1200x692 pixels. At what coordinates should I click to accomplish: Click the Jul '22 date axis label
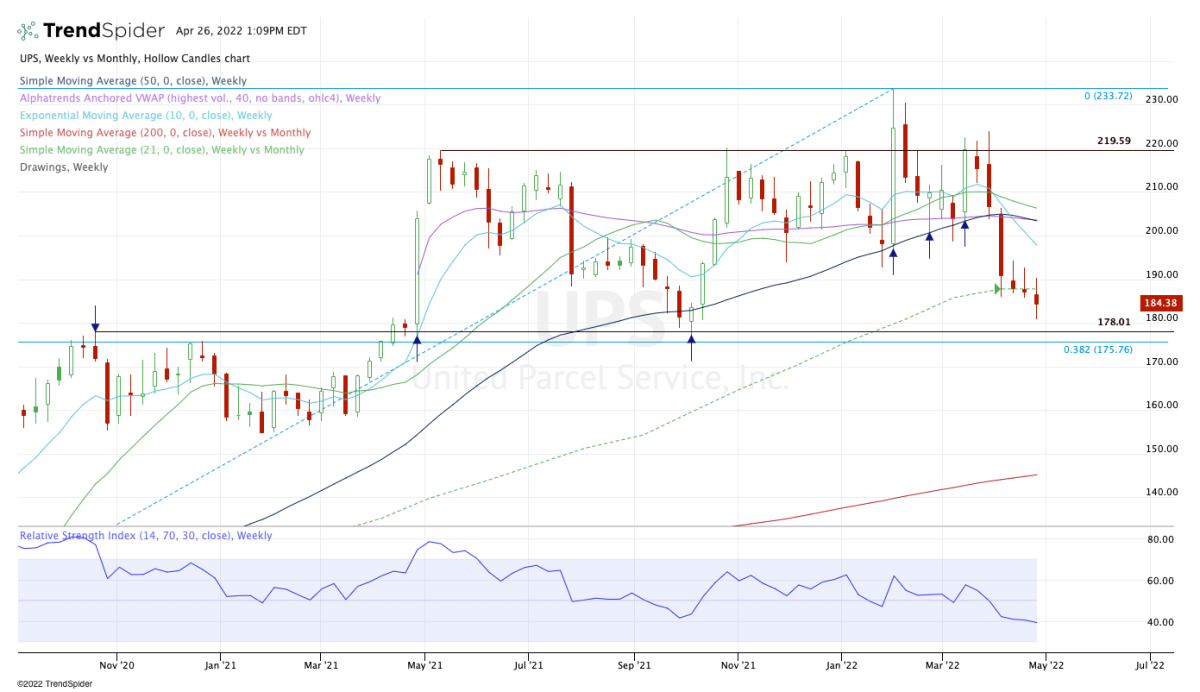pos(1150,663)
